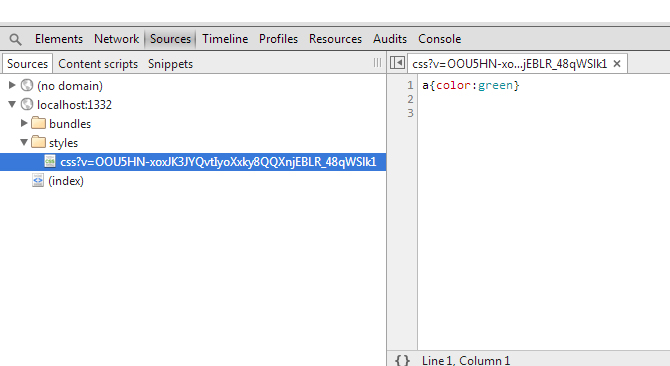Viewport: 670px width, 366px height.
Task: Click line number 1 in the gutter
Action: click(x=410, y=85)
